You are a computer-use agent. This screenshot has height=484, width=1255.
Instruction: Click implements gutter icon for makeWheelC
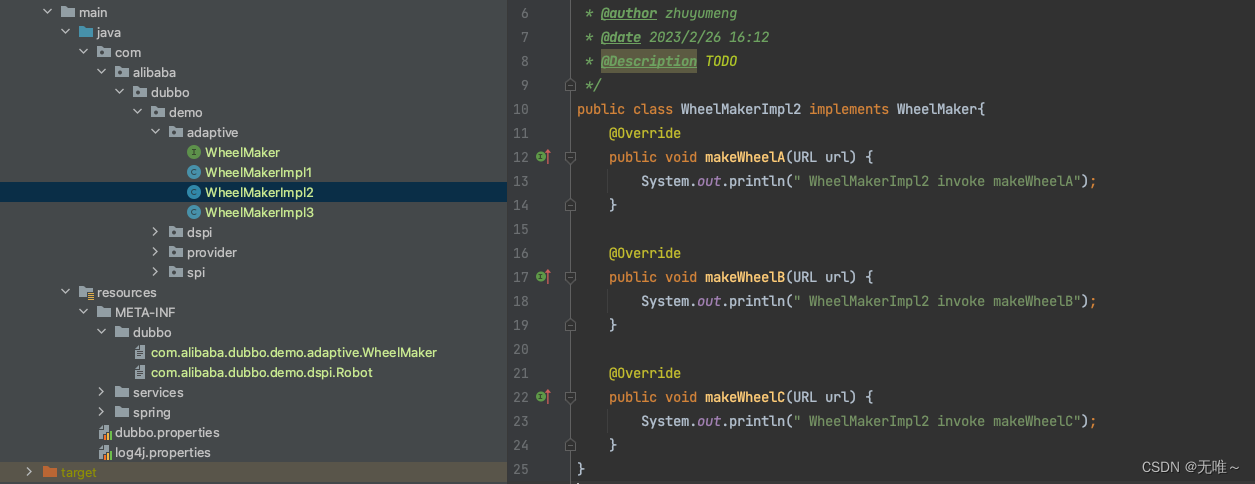pos(543,397)
